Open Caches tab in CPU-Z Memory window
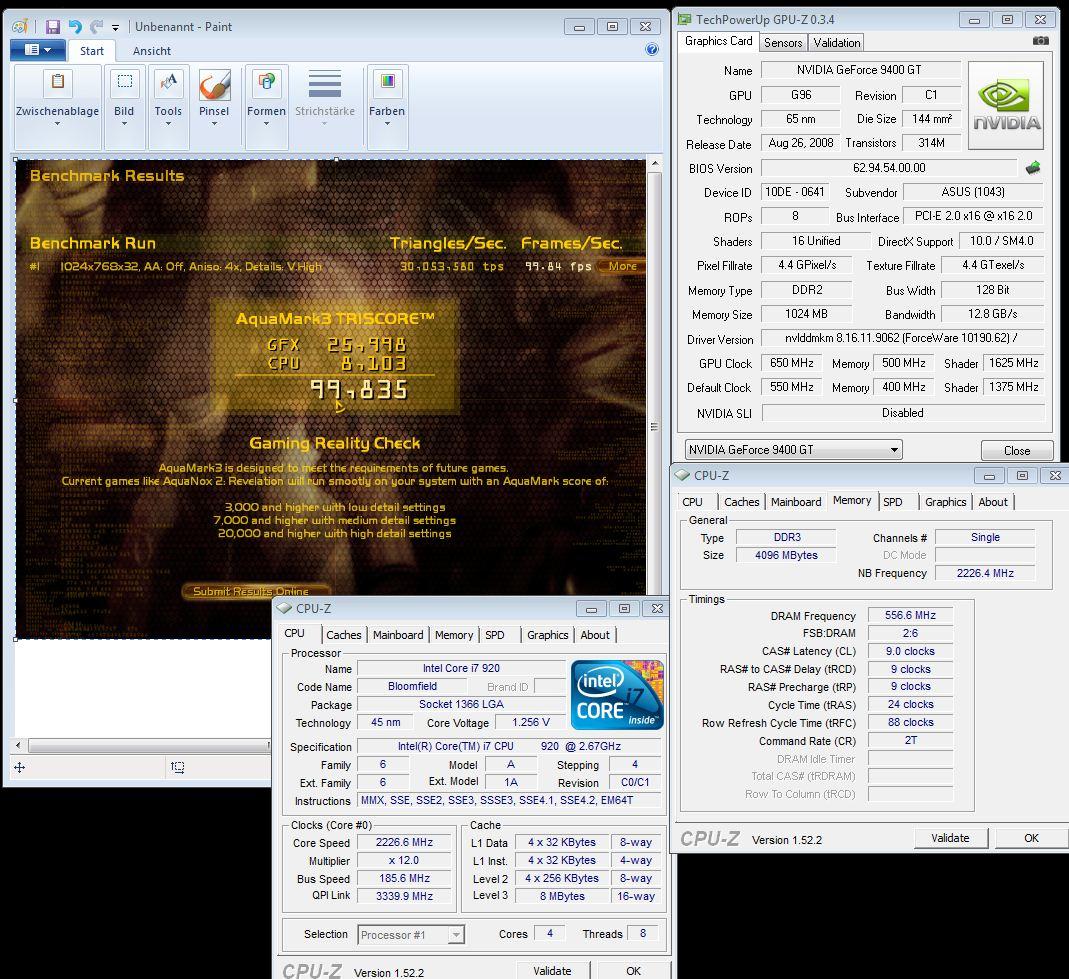The height and width of the screenshot is (979, 1069). 741,502
